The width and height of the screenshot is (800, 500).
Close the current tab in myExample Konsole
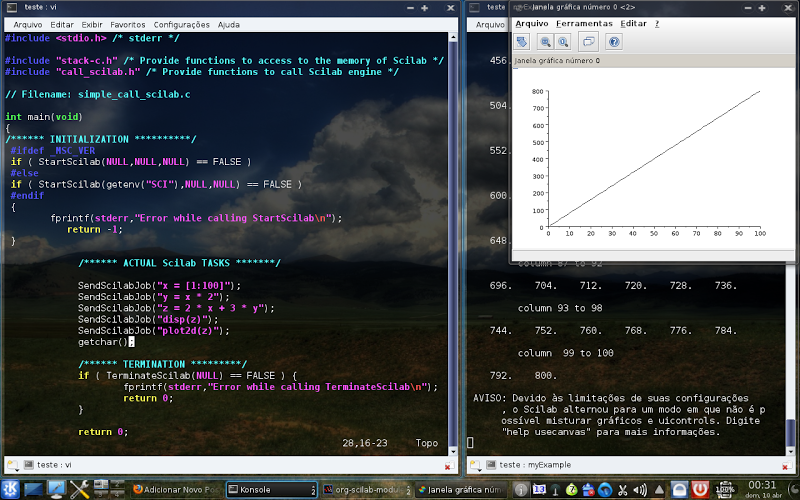coord(786,465)
